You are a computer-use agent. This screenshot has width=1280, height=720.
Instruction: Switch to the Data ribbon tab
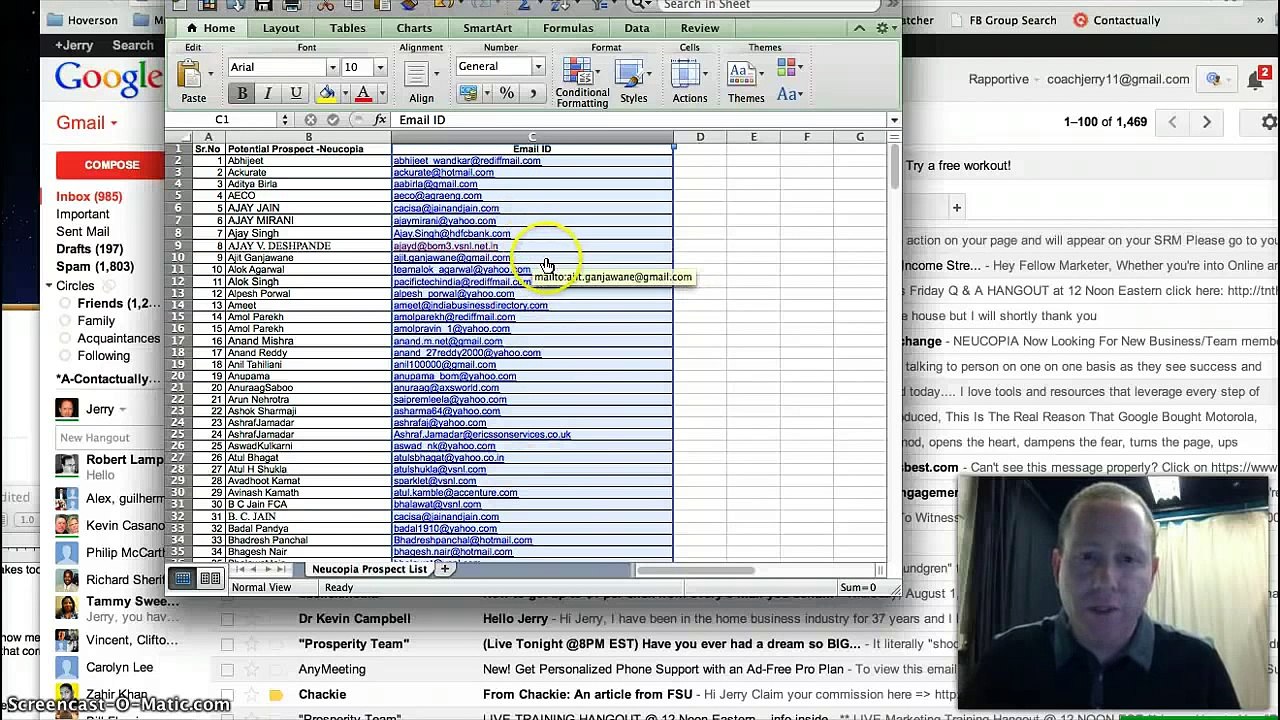pyautogui.click(x=637, y=28)
